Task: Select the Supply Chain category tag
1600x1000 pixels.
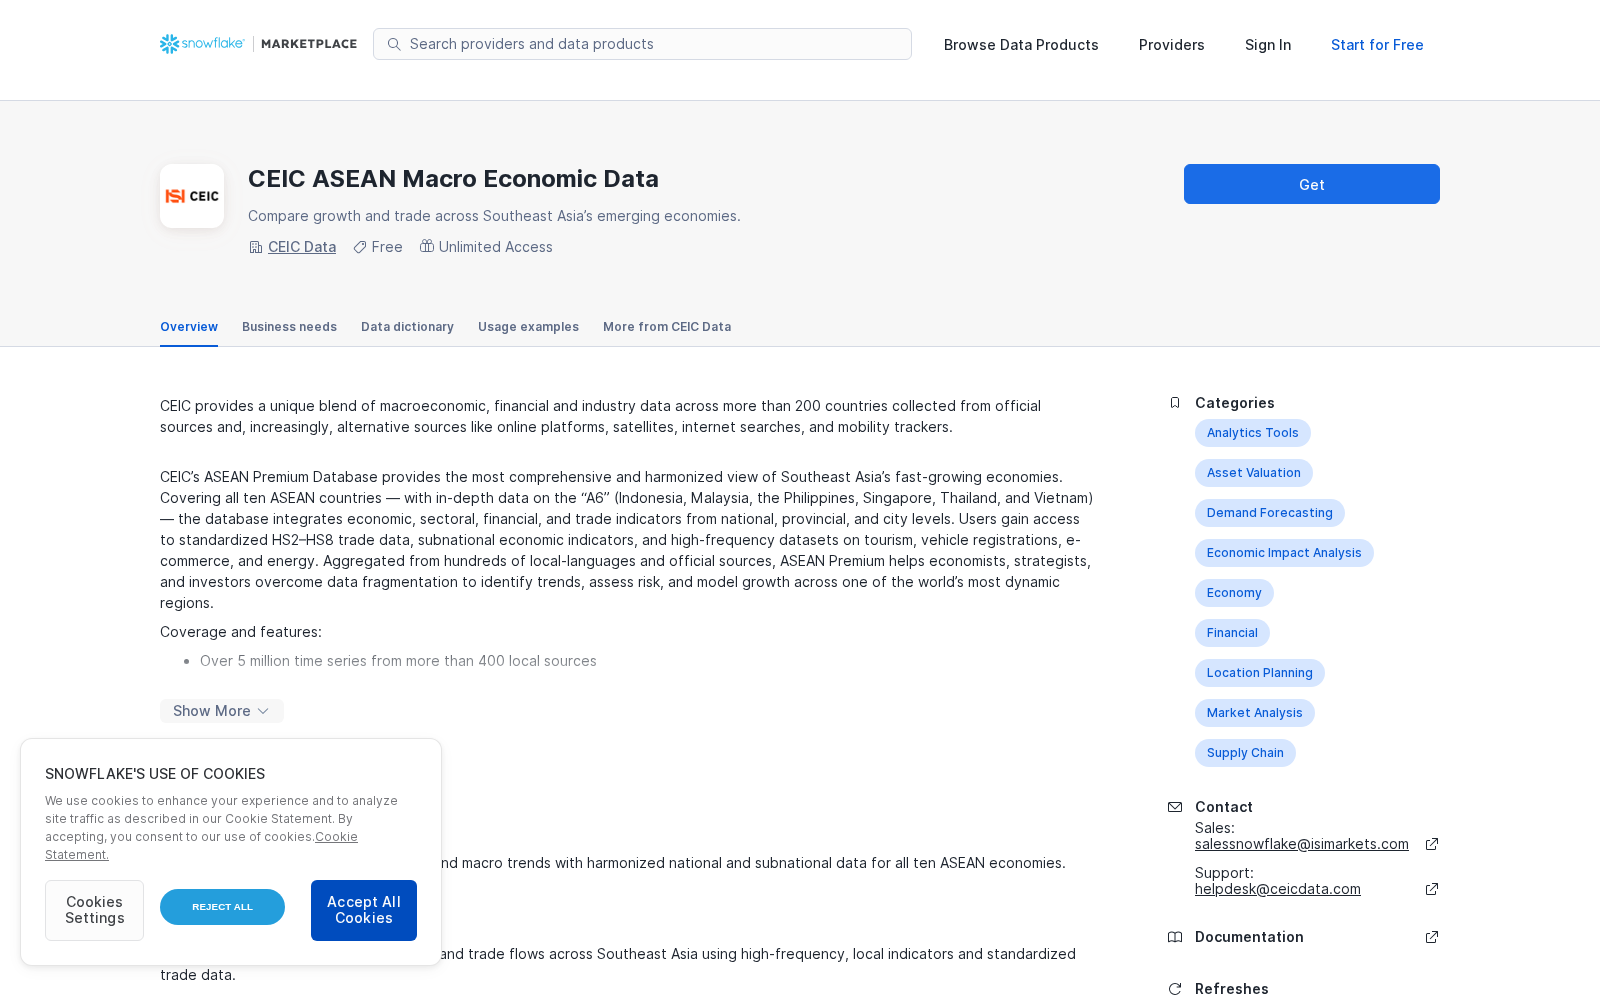Action: click(1245, 753)
